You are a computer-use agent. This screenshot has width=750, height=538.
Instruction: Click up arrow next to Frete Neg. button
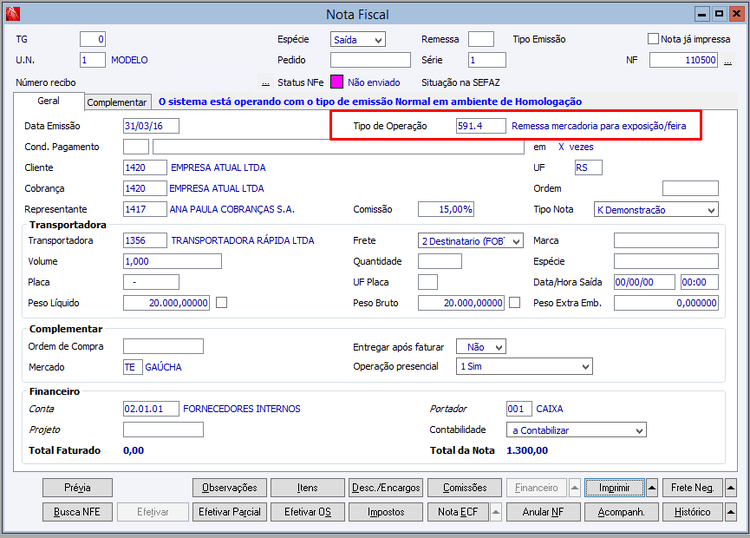[x=730, y=488]
